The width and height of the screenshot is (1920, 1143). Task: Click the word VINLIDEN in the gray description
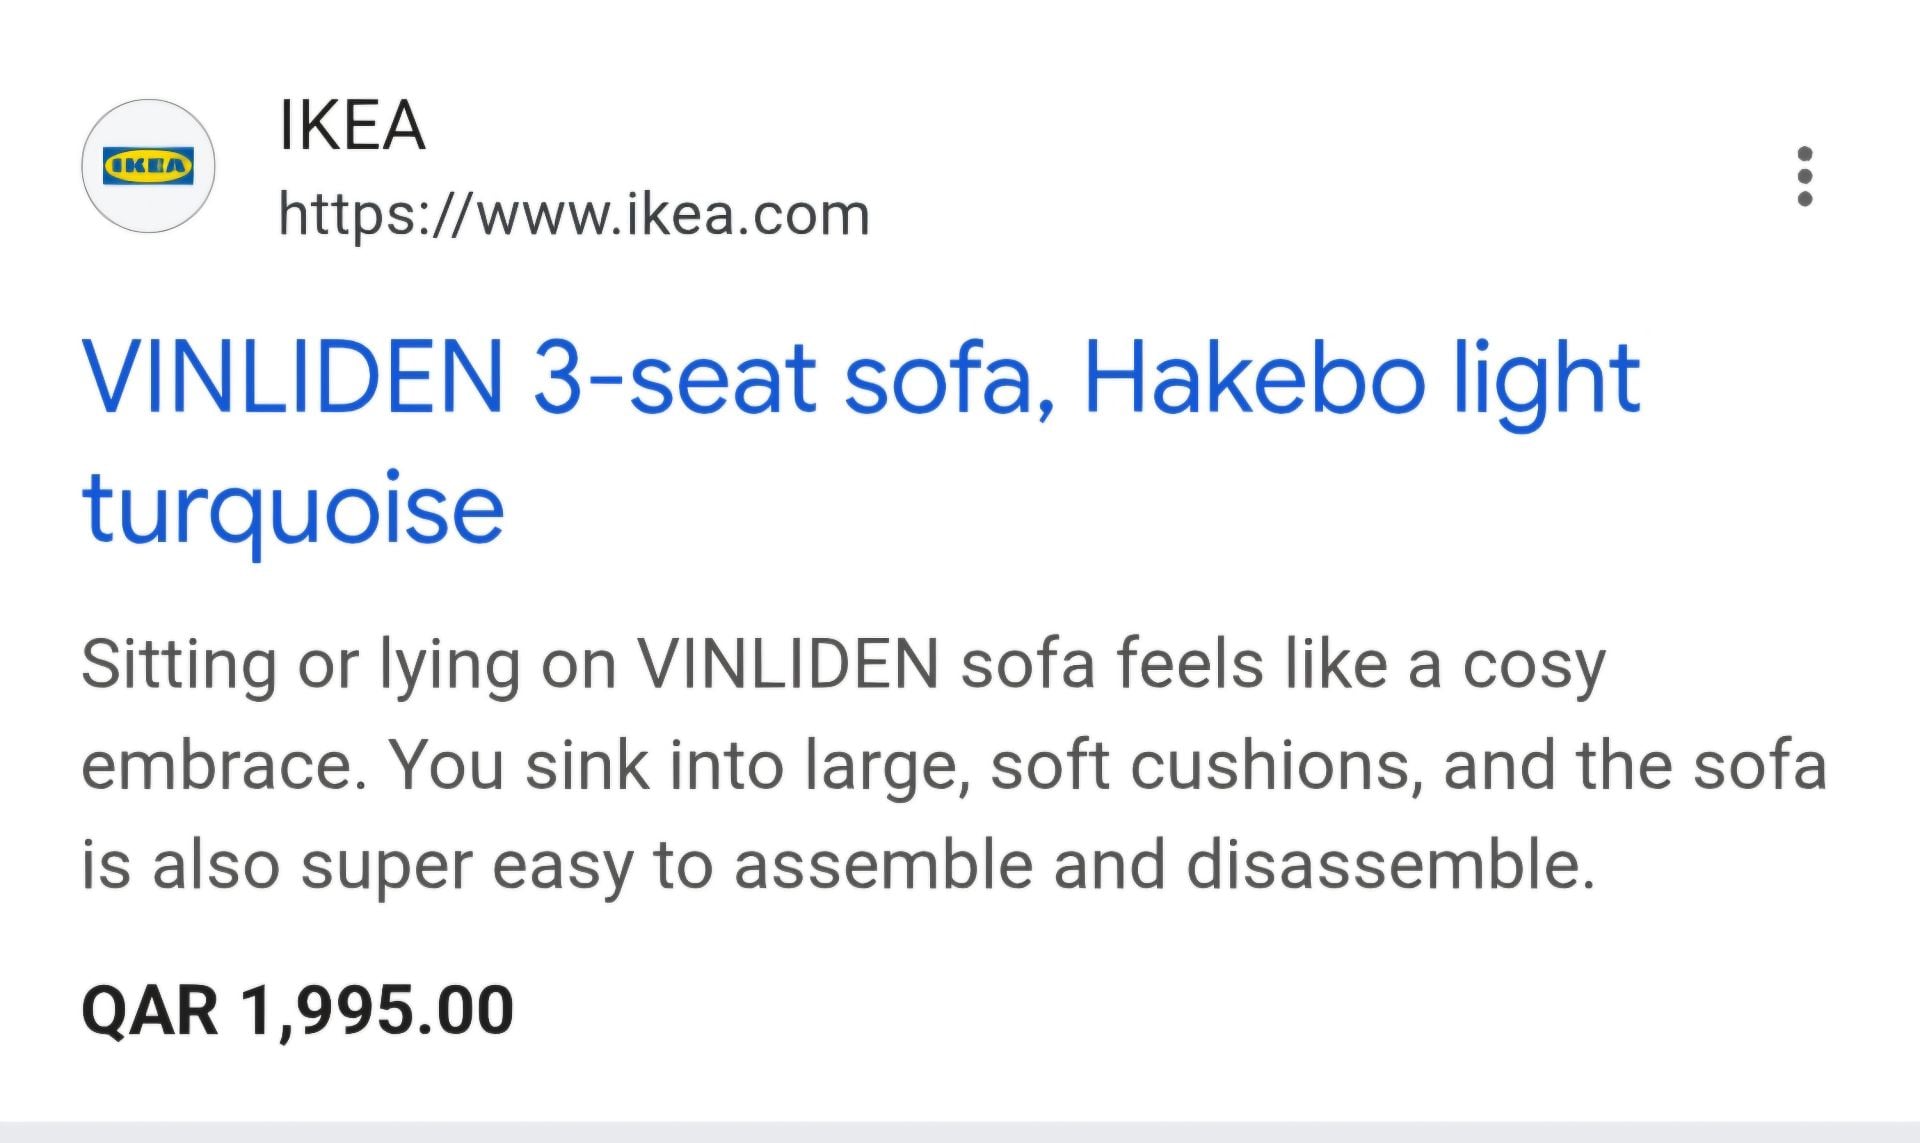[x=788, y=664]
